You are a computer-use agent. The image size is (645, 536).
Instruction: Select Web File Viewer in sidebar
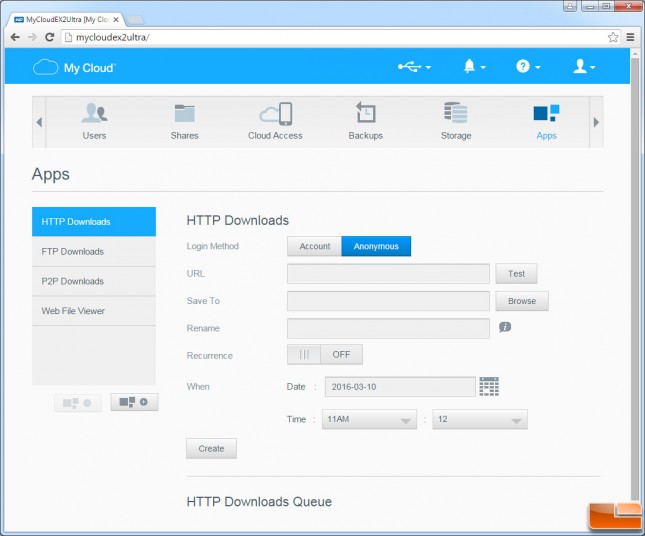(x=94, y=311)
